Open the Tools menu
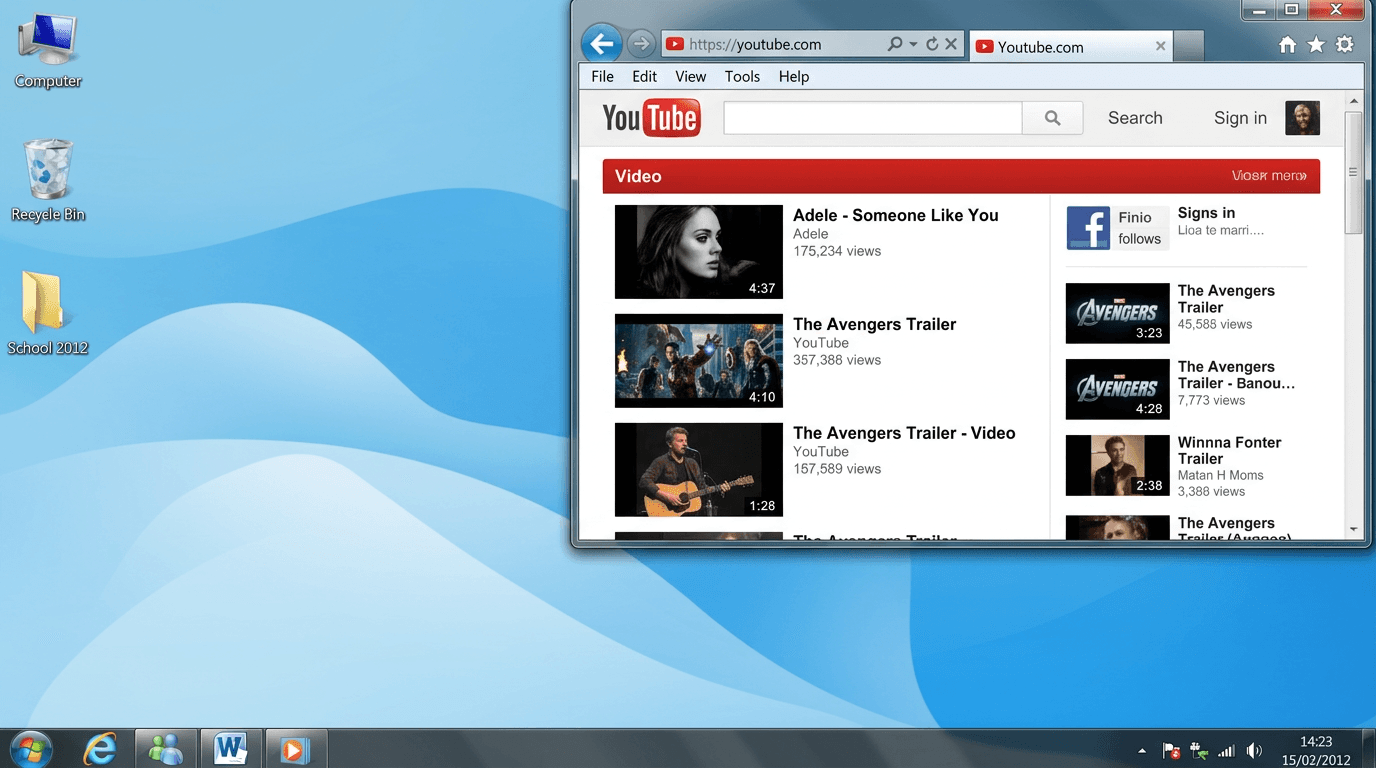Screen dimensions: 1376x768 pos(742,76)
